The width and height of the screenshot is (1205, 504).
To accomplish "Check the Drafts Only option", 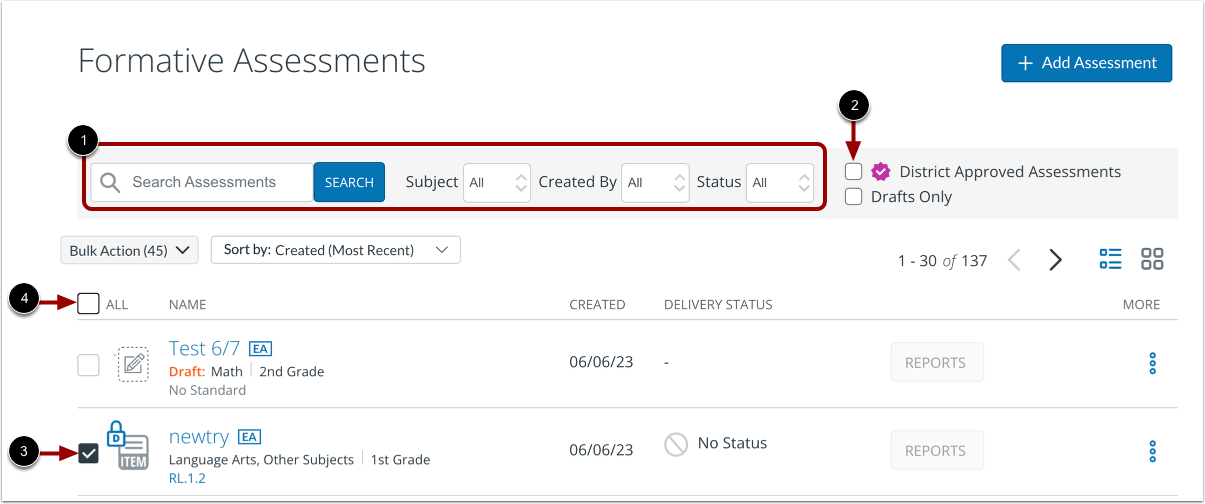I will [x=853, y=197].
